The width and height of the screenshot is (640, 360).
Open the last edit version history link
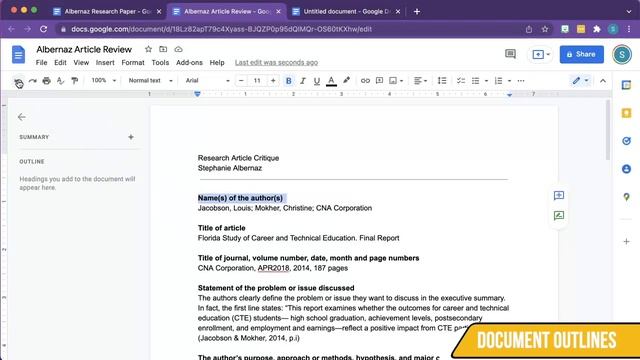point(276,62)
